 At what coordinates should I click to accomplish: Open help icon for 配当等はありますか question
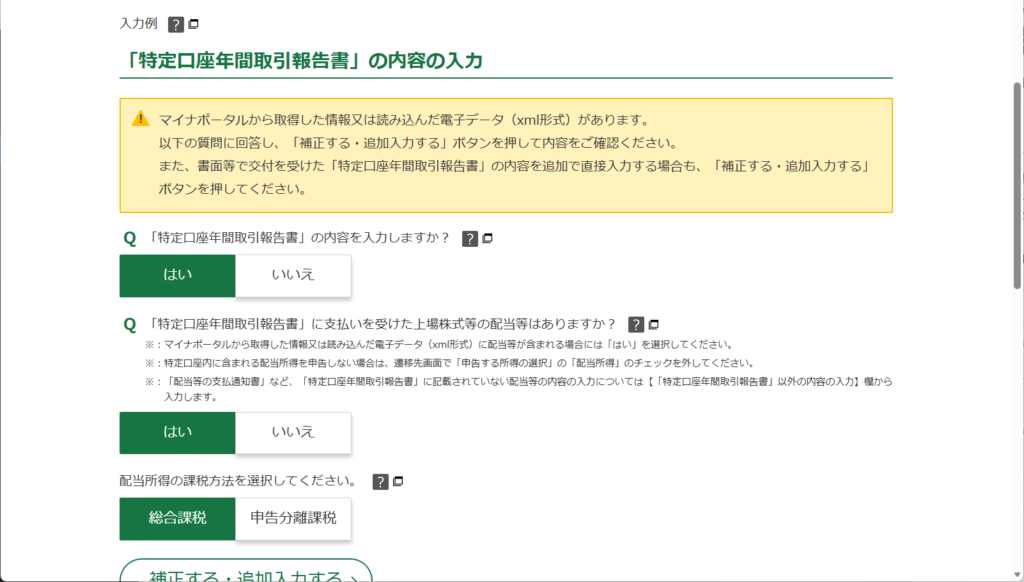click(x=635, y=324)
